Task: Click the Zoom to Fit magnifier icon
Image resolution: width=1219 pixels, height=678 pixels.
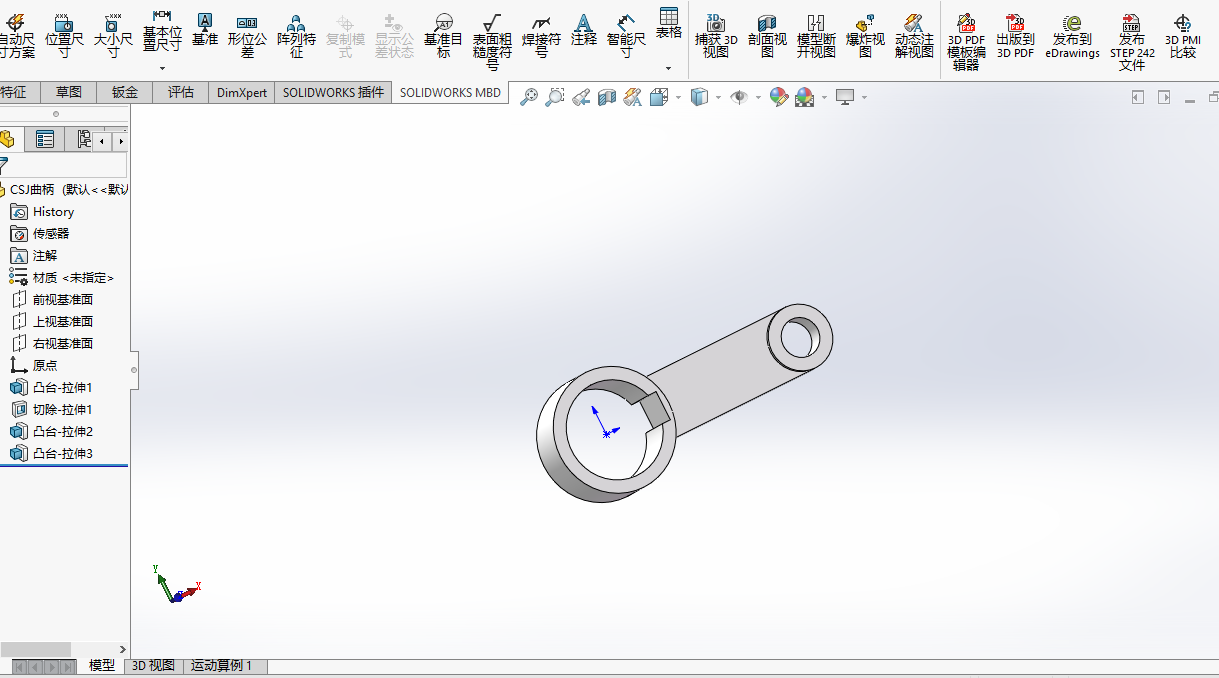Action: click(x=529, y=97)
